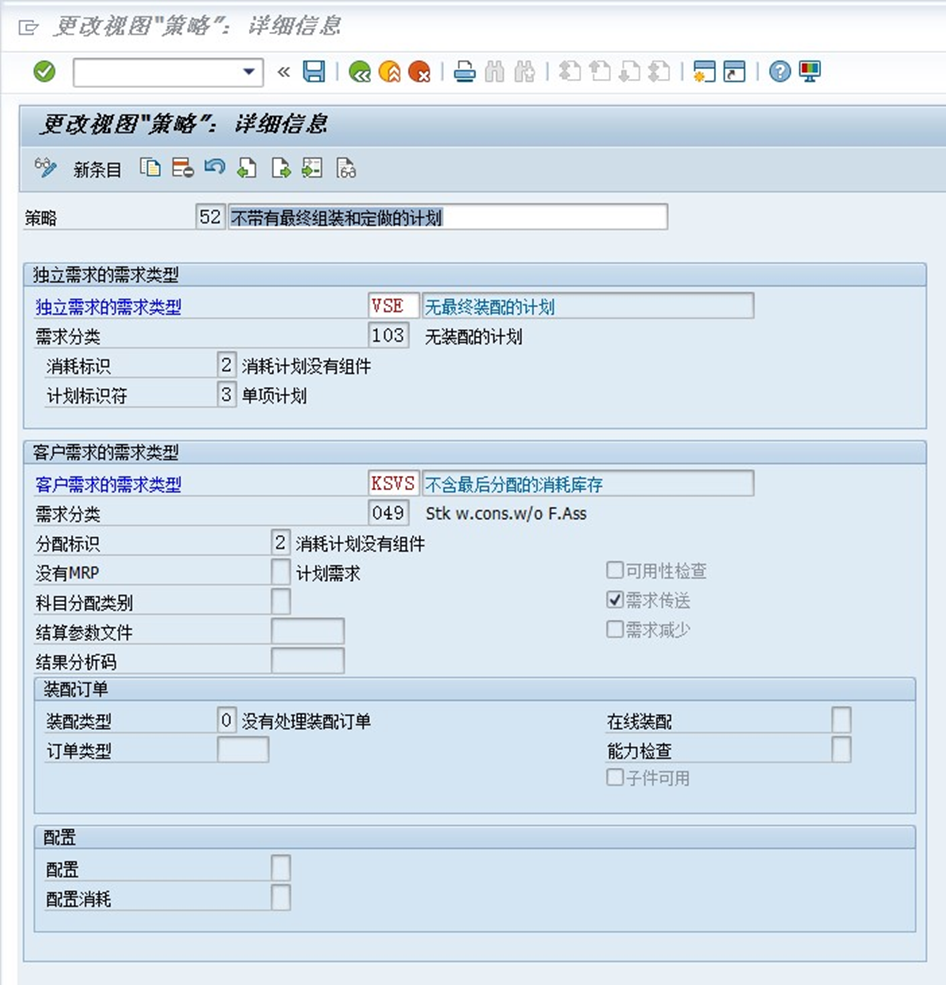Click the Delete entry icon
Image resolution: width=946 pixels, height=985 pixels.
182,168
